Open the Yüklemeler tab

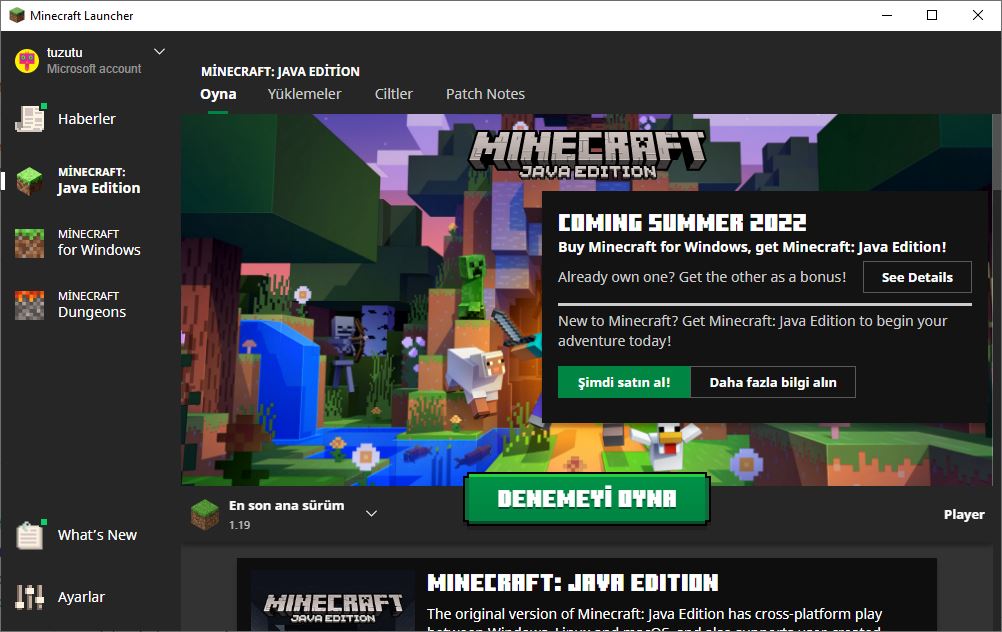(304, 94)
